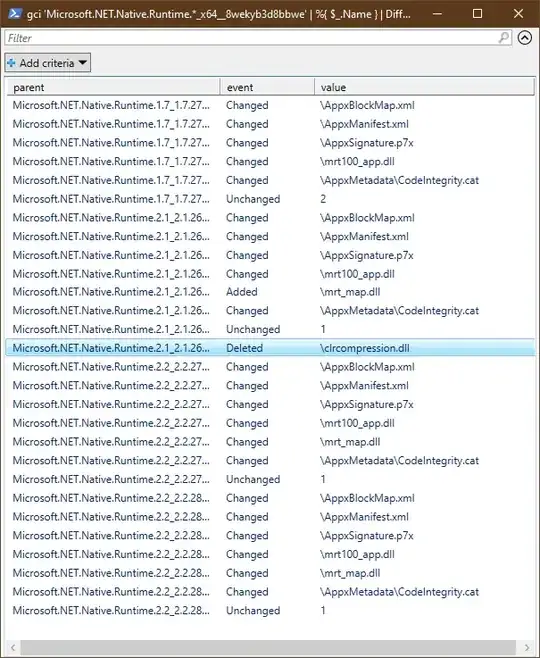Sort by the parent column header
Viewport: 540px width, 658px height.
113,87
